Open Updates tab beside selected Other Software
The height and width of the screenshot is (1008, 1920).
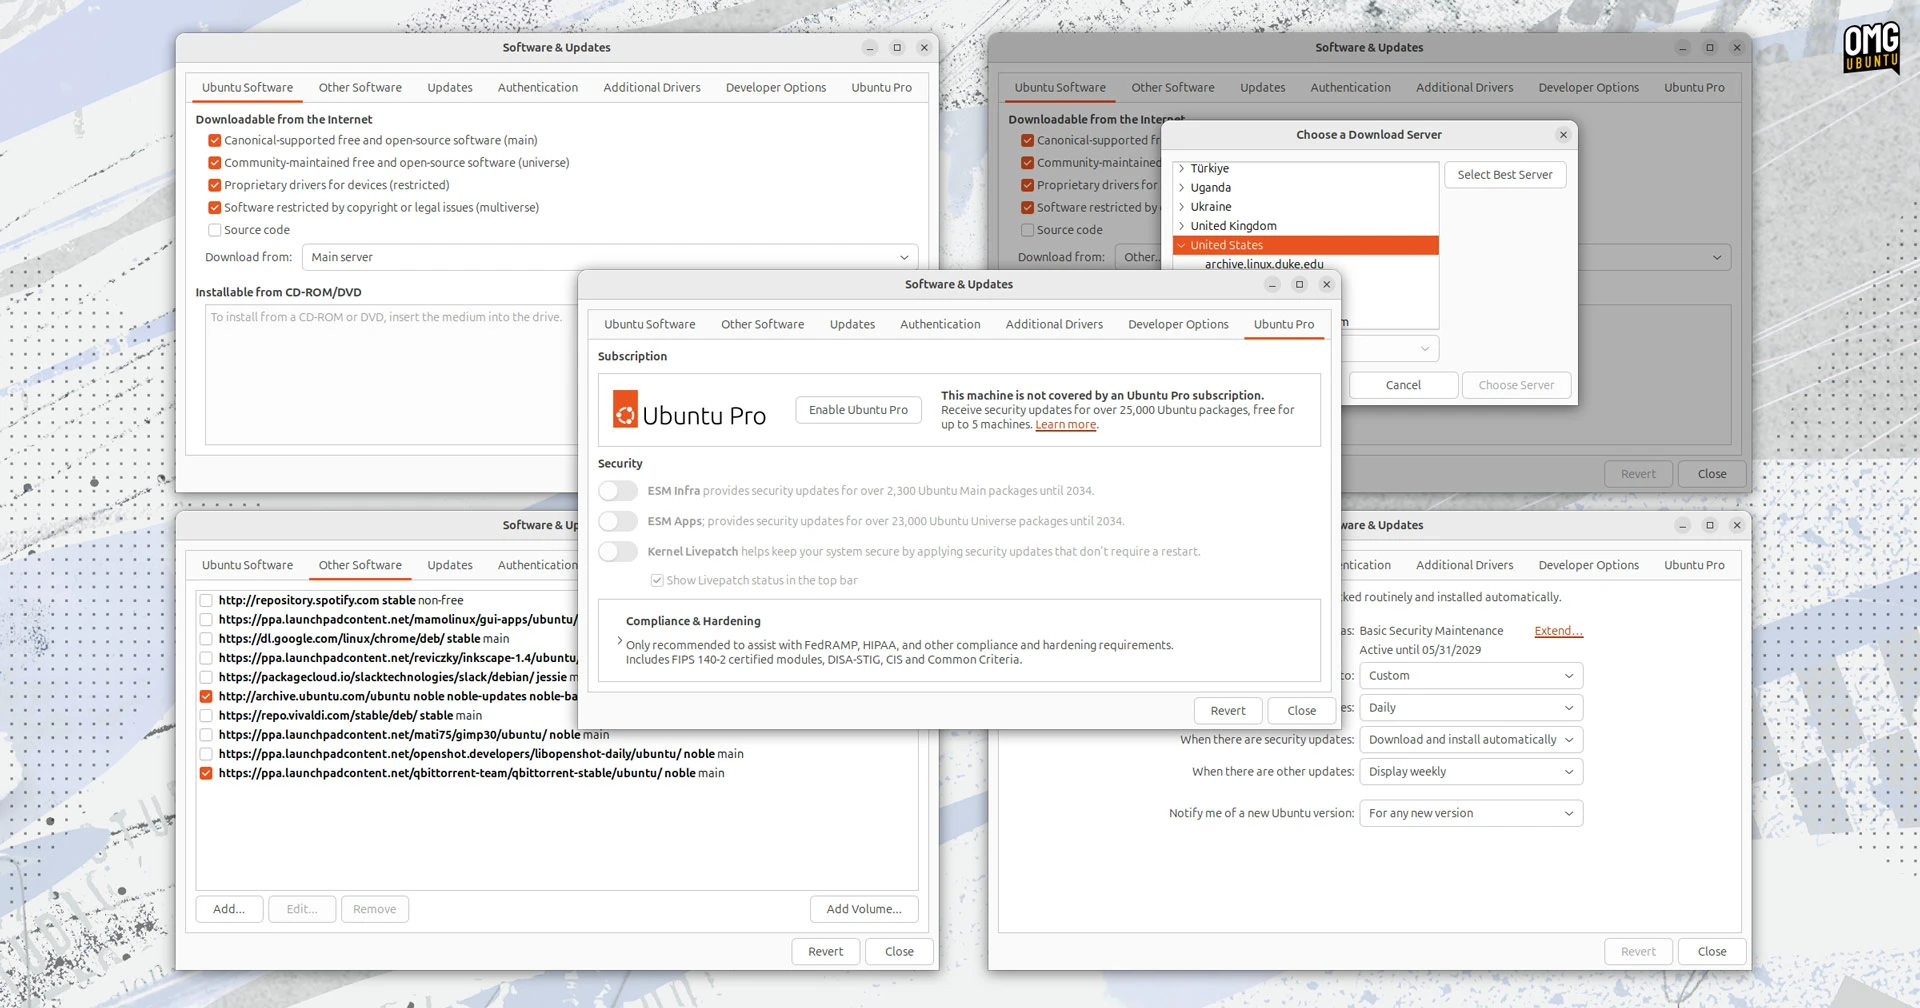coord(450,565)
